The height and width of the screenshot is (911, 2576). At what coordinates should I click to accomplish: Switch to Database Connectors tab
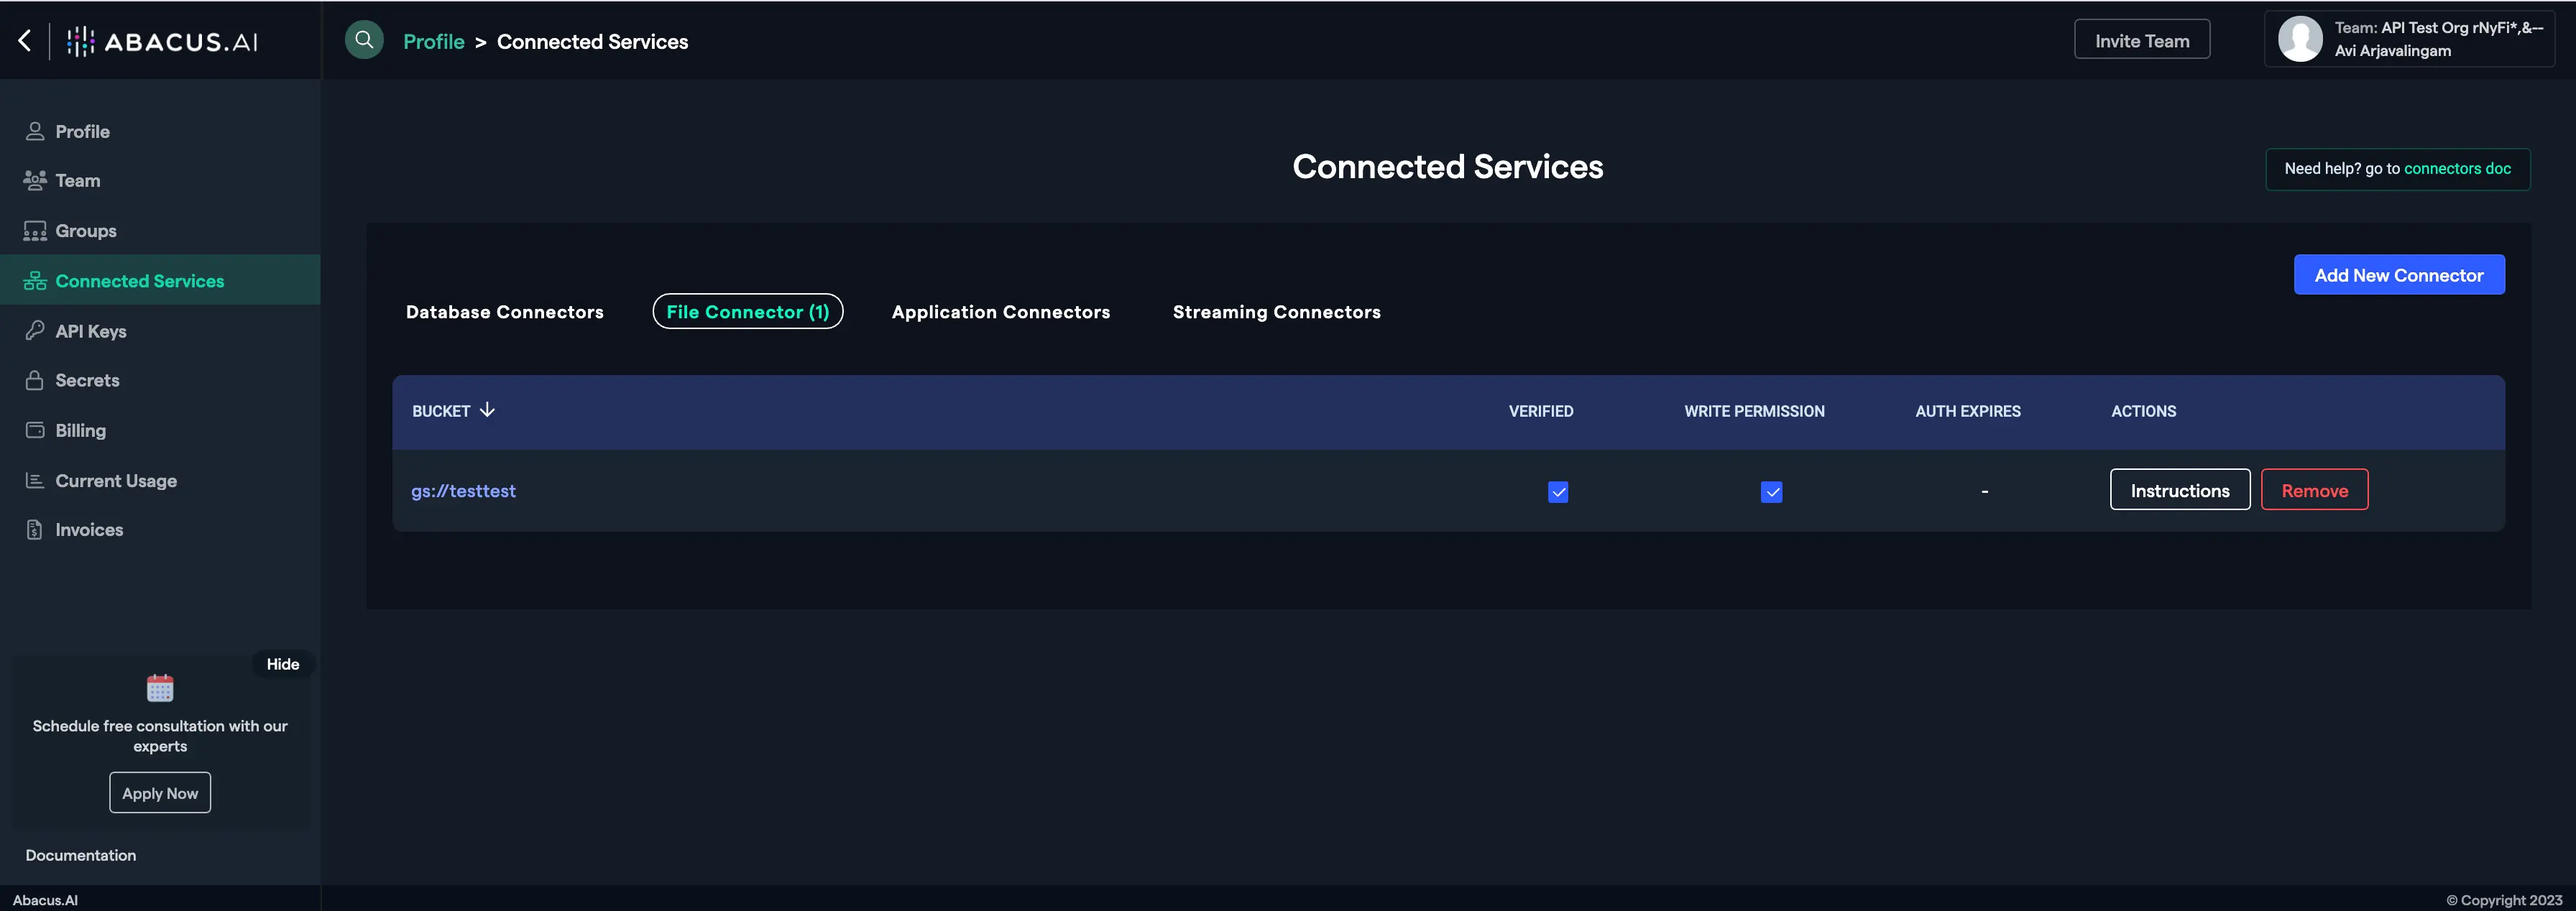pyautogui.click(x=504, y=312)
